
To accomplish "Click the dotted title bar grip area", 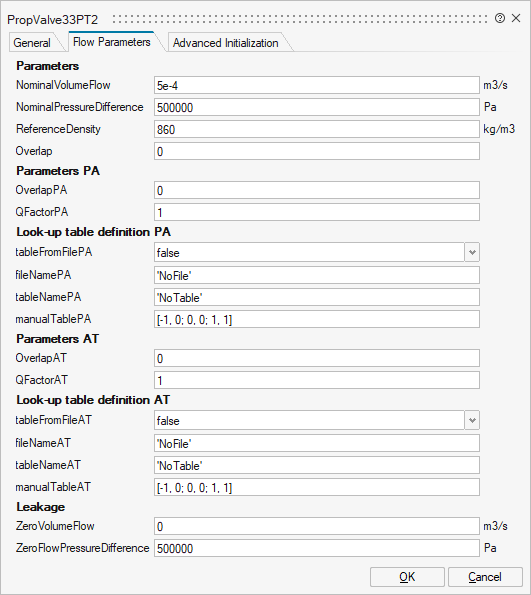I will [300, 19].
